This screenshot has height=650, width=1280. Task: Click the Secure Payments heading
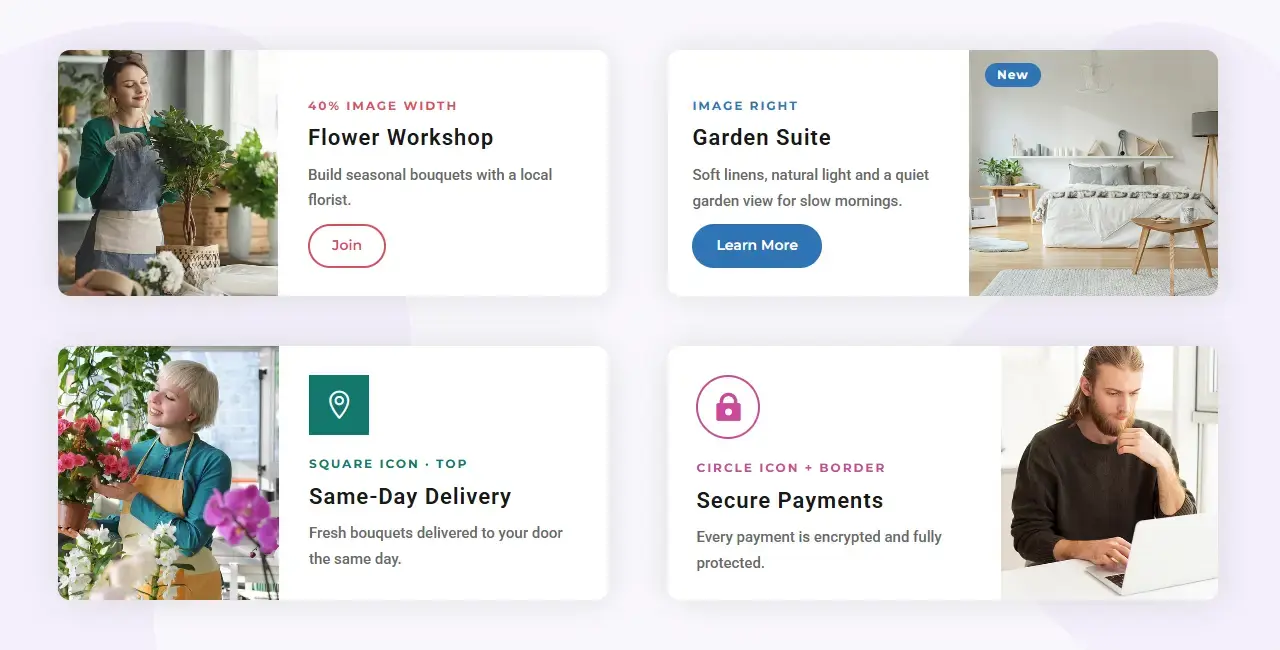[x=790, y=501]
